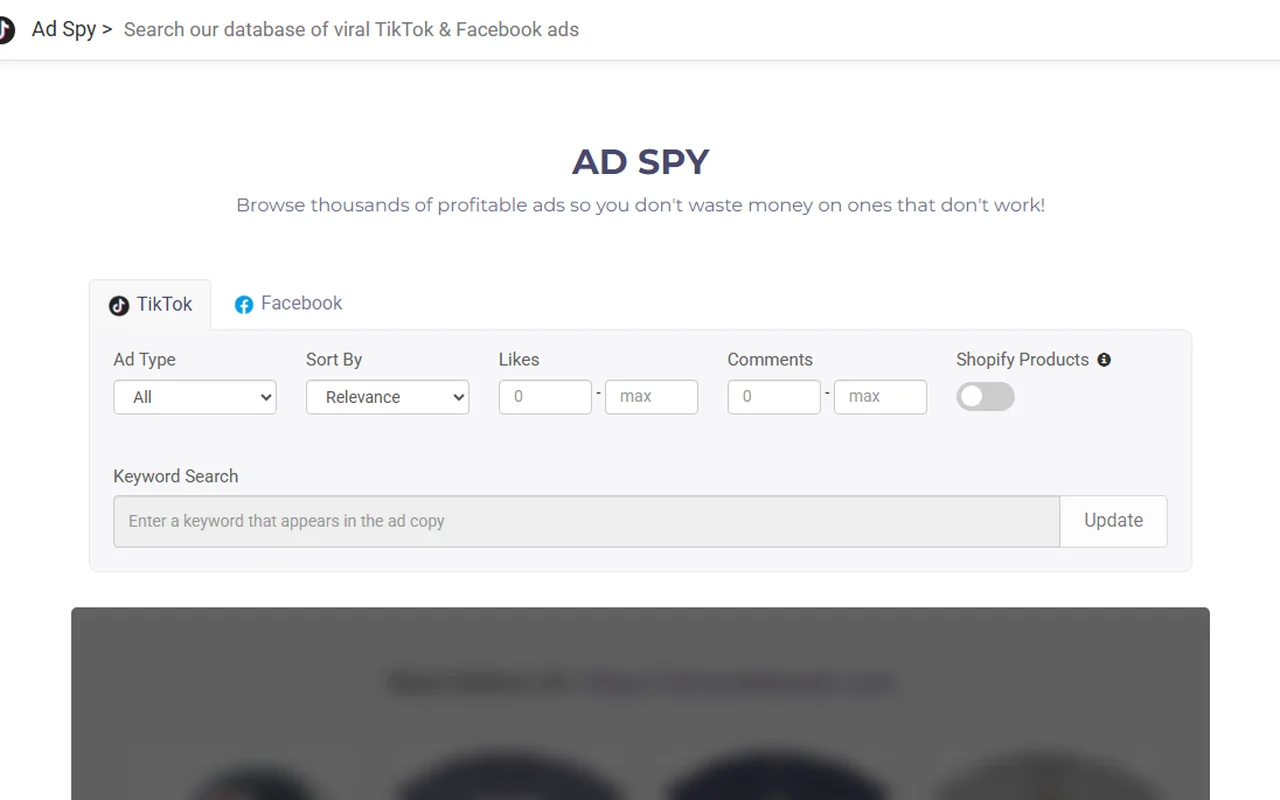Image resolution: width=1280 pixels, height=800 pixels.
Task: Click the Likes minimum field
Action: (x=545, y=397)
